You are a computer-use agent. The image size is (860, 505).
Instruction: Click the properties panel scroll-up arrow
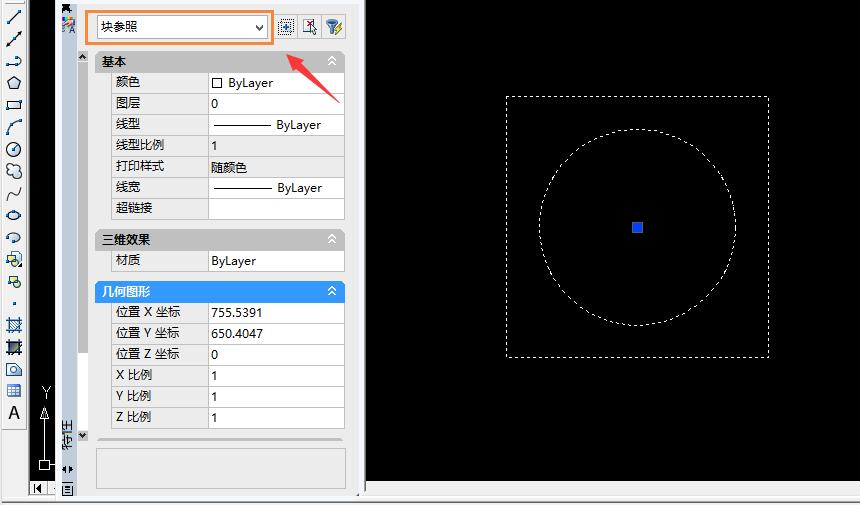pos(83,59)
